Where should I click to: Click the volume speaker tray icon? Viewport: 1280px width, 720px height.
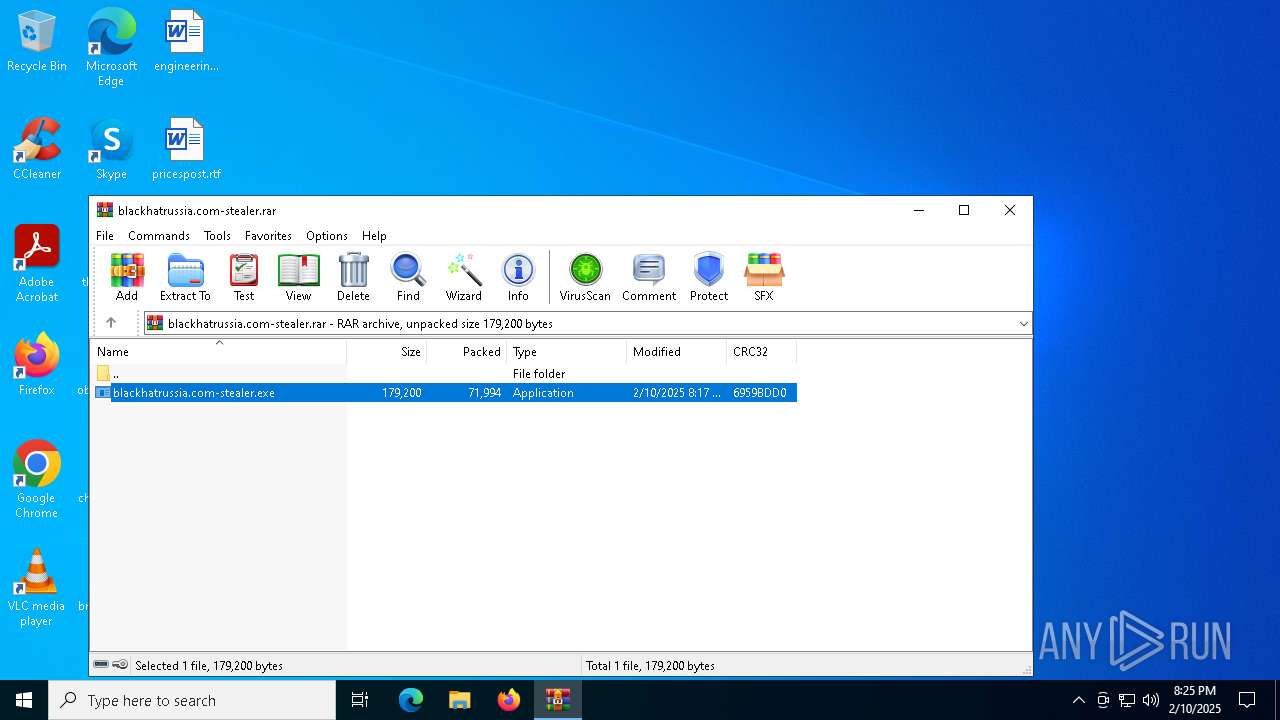click(x=1151, y=700)
